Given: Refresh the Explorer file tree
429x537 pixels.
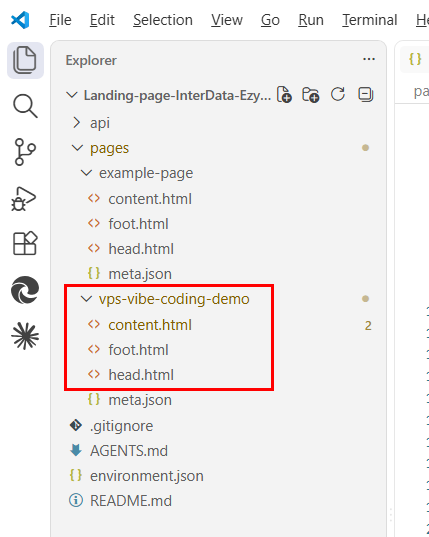Looking at the screenshot, I should click(338, 95).
